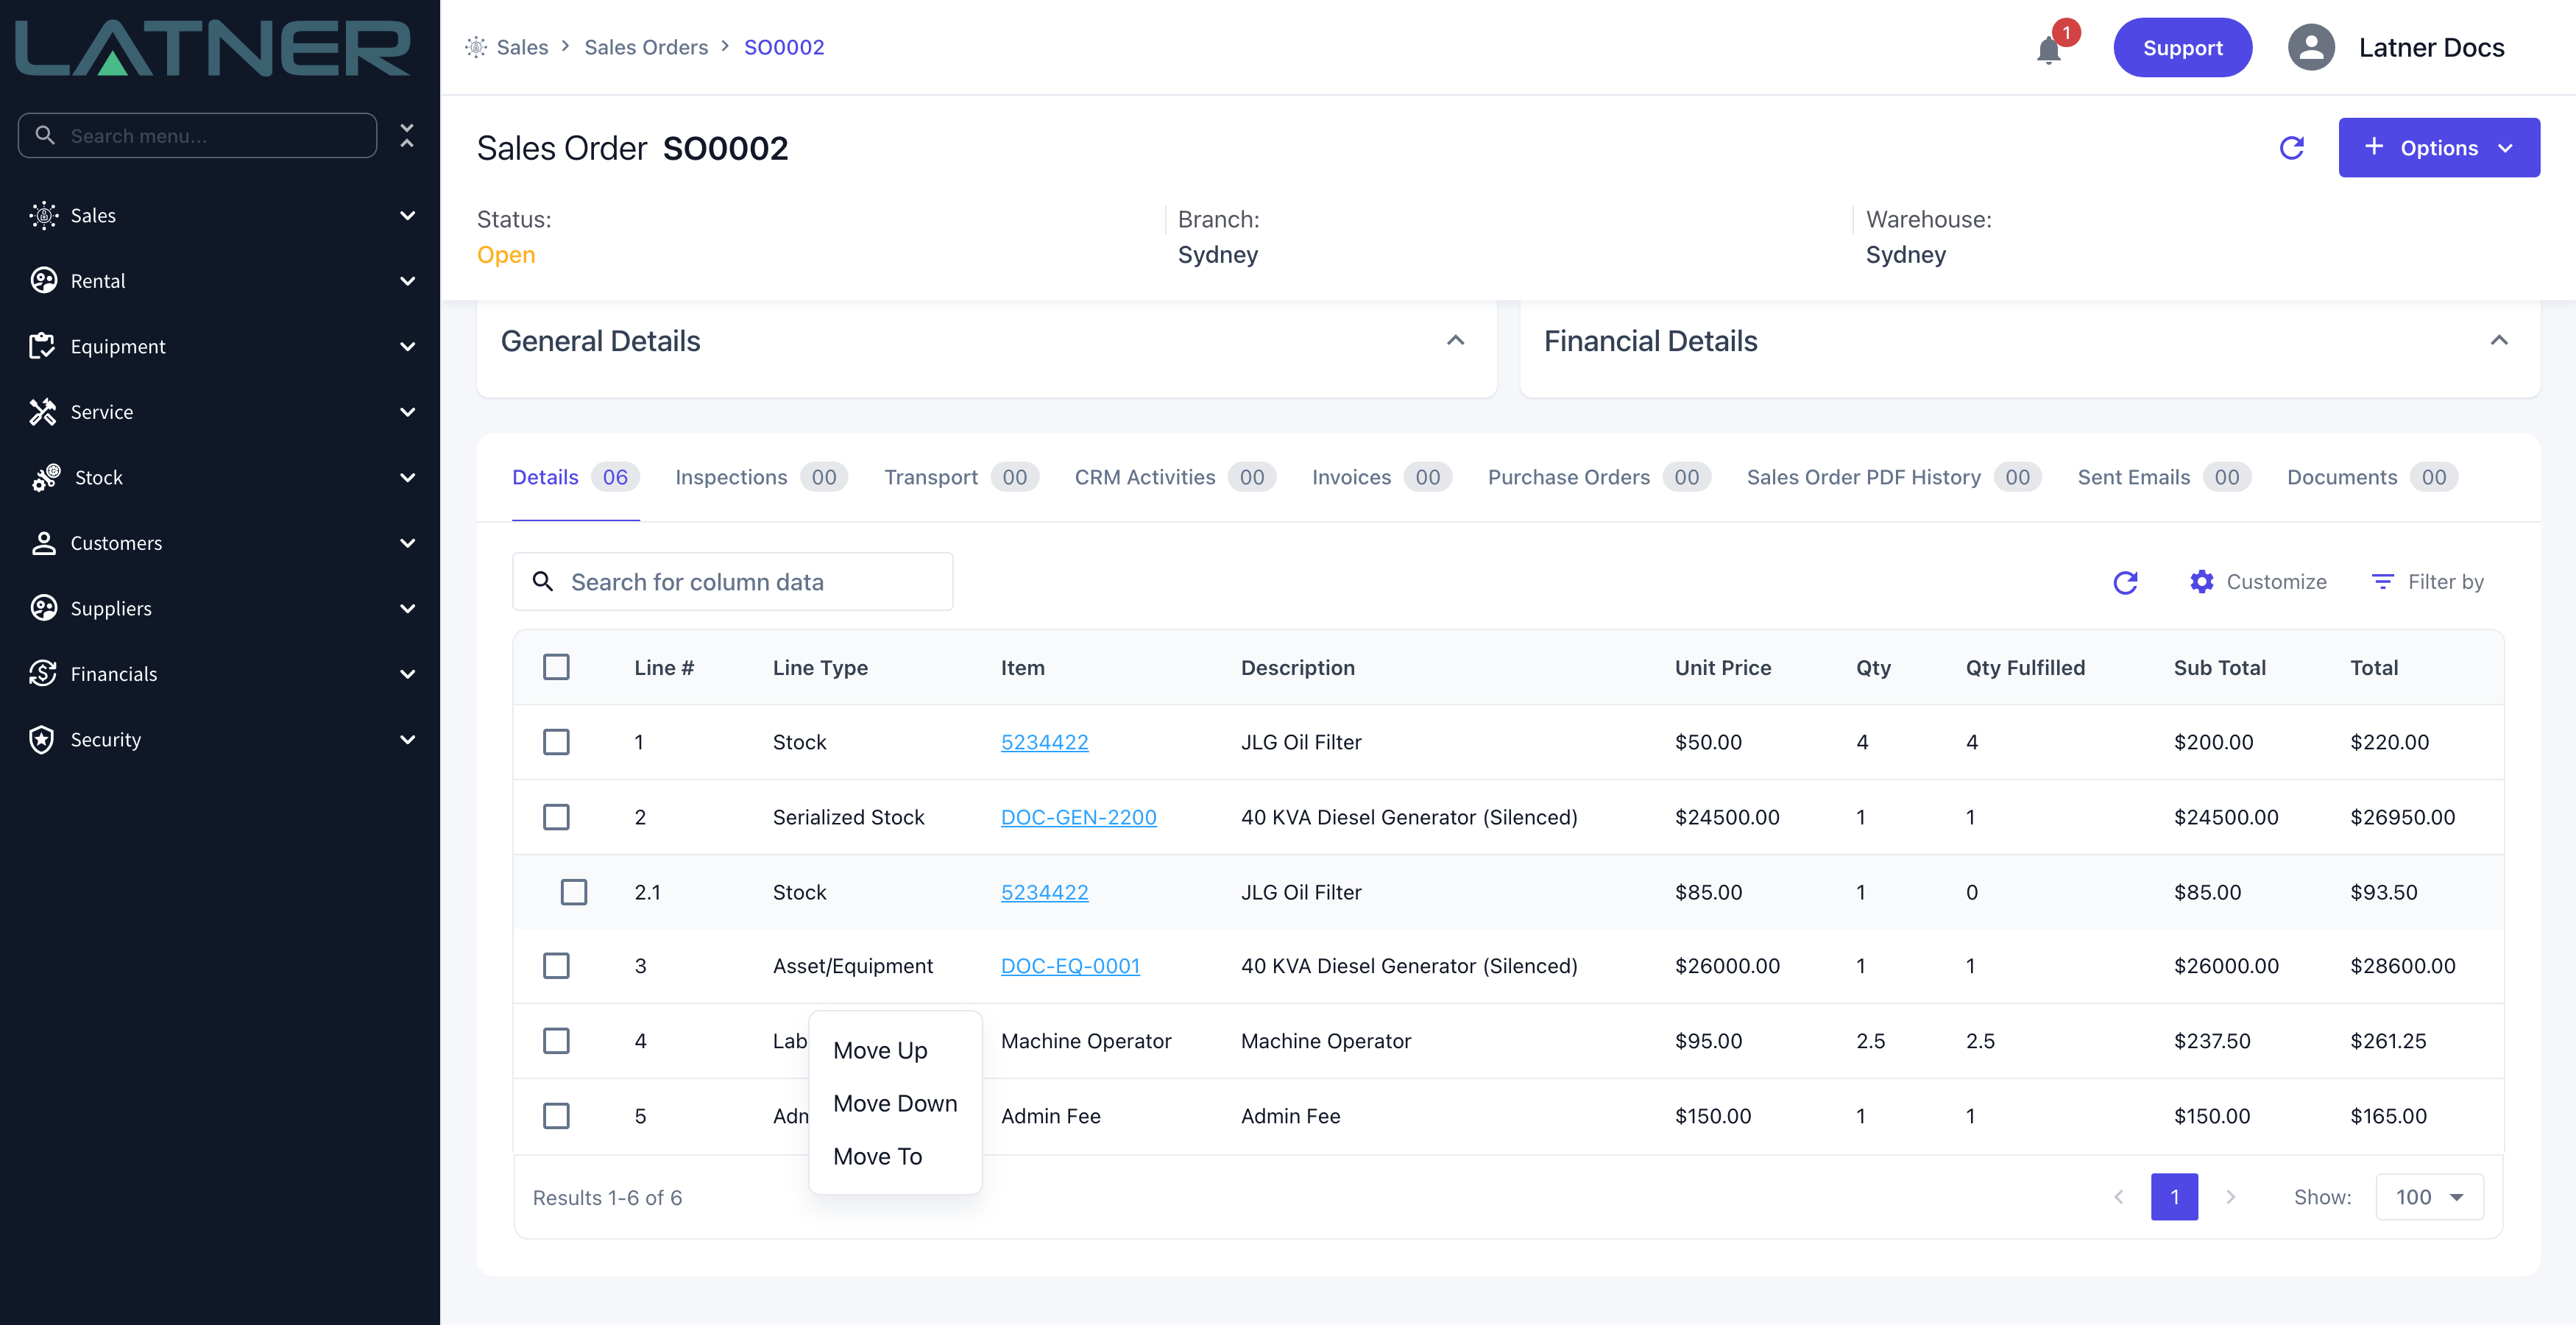The height and width of the screenshot is (1325, 2576).
Task: Click the Customers person icon
Action: pos(43,543)
